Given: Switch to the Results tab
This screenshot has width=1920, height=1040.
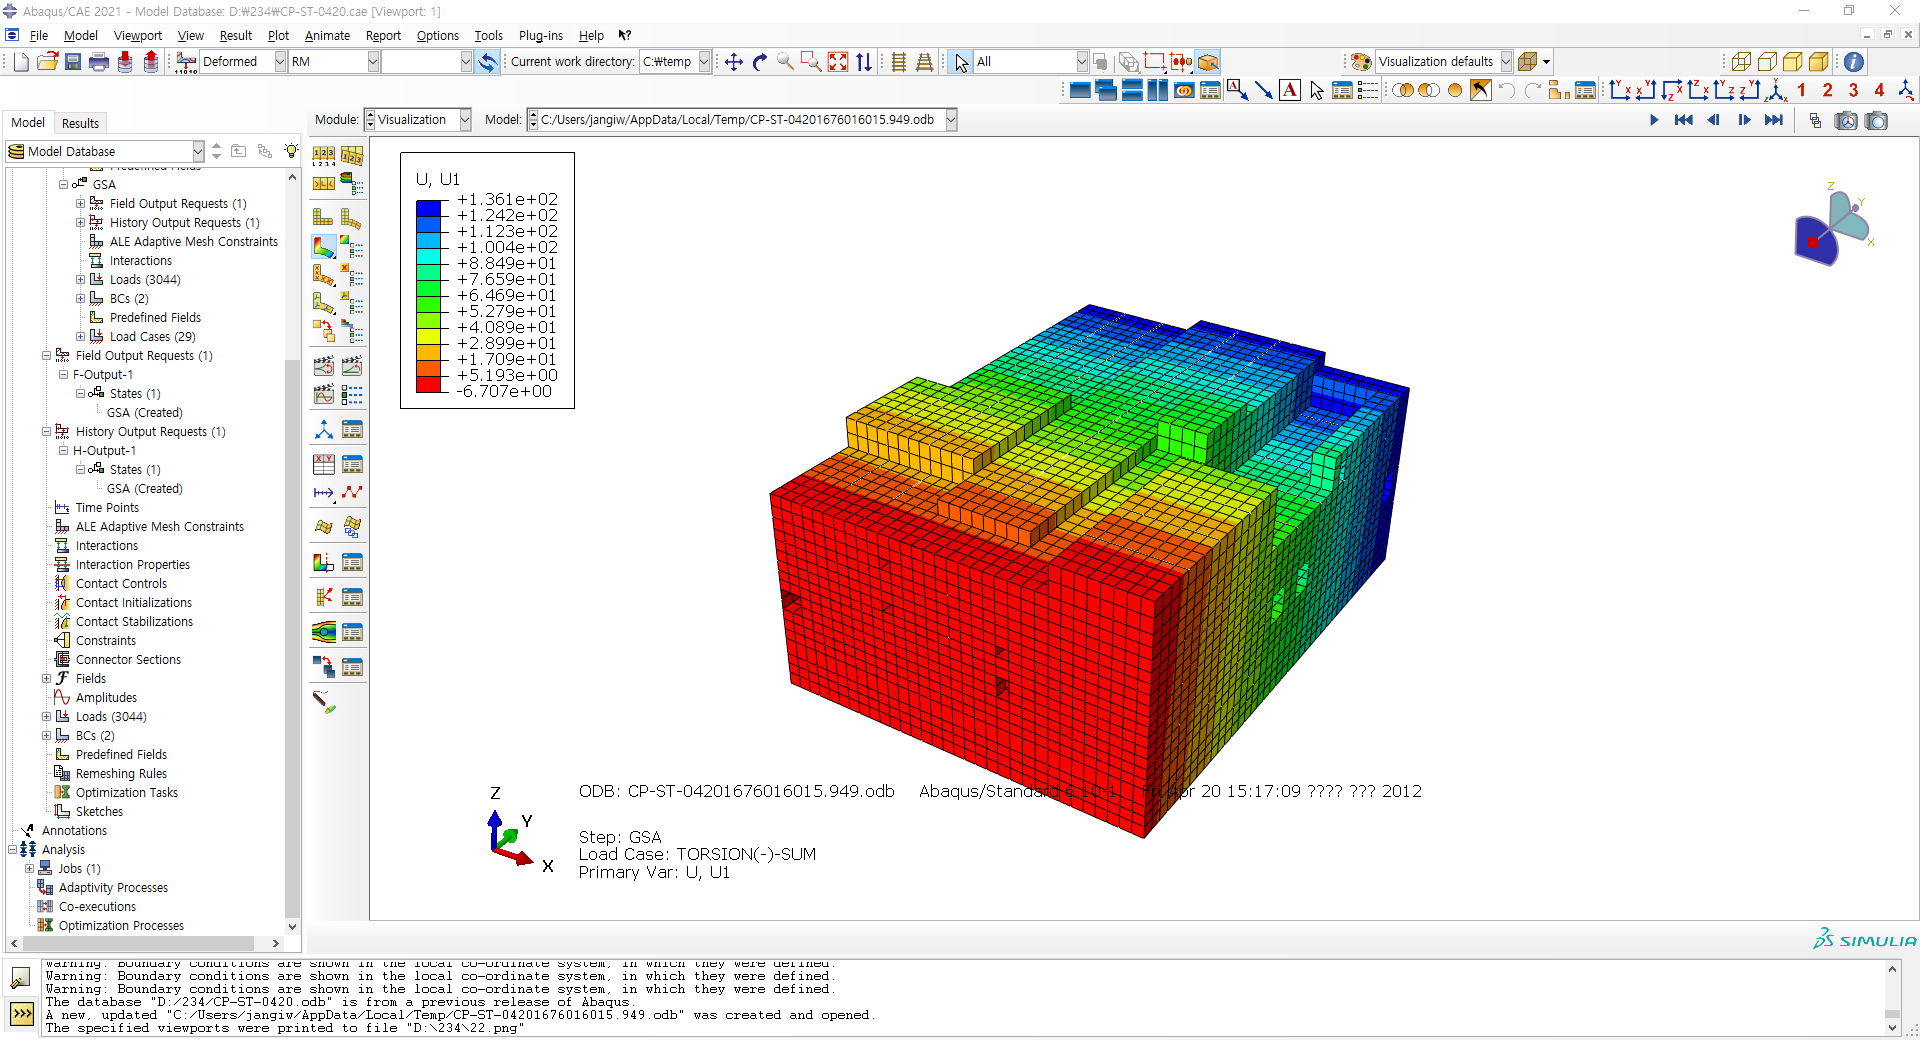Looking at the screenshot, I should (x=80, y=123).
